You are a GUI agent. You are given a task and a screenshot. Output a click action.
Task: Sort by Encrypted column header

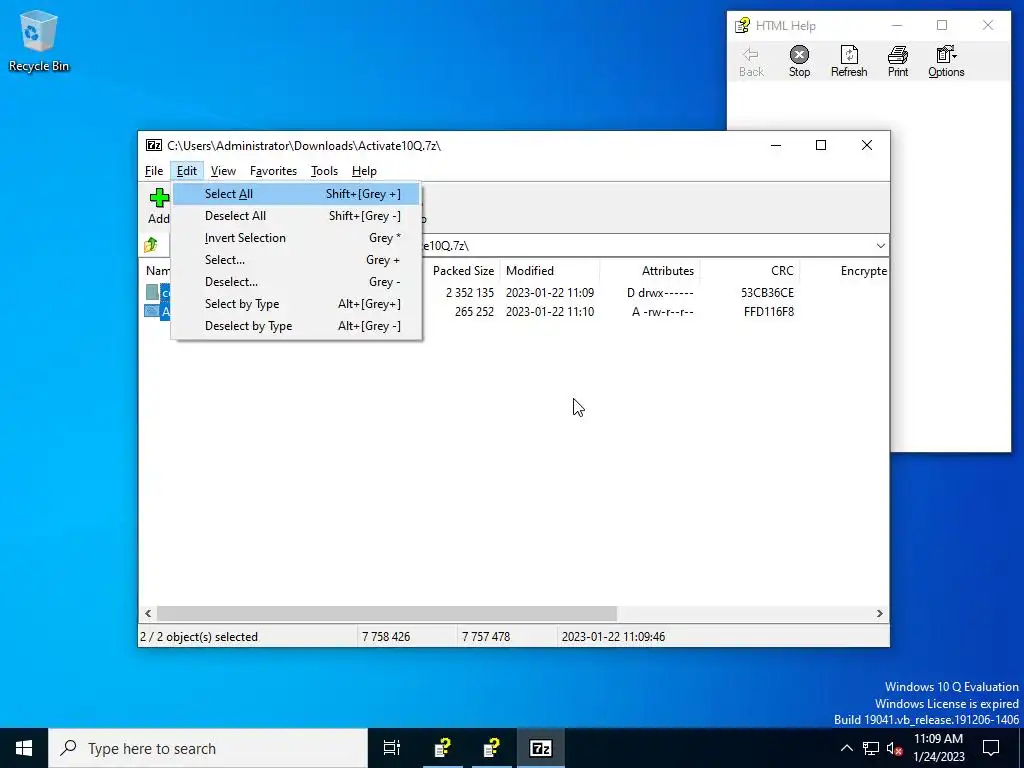(844, 271)
